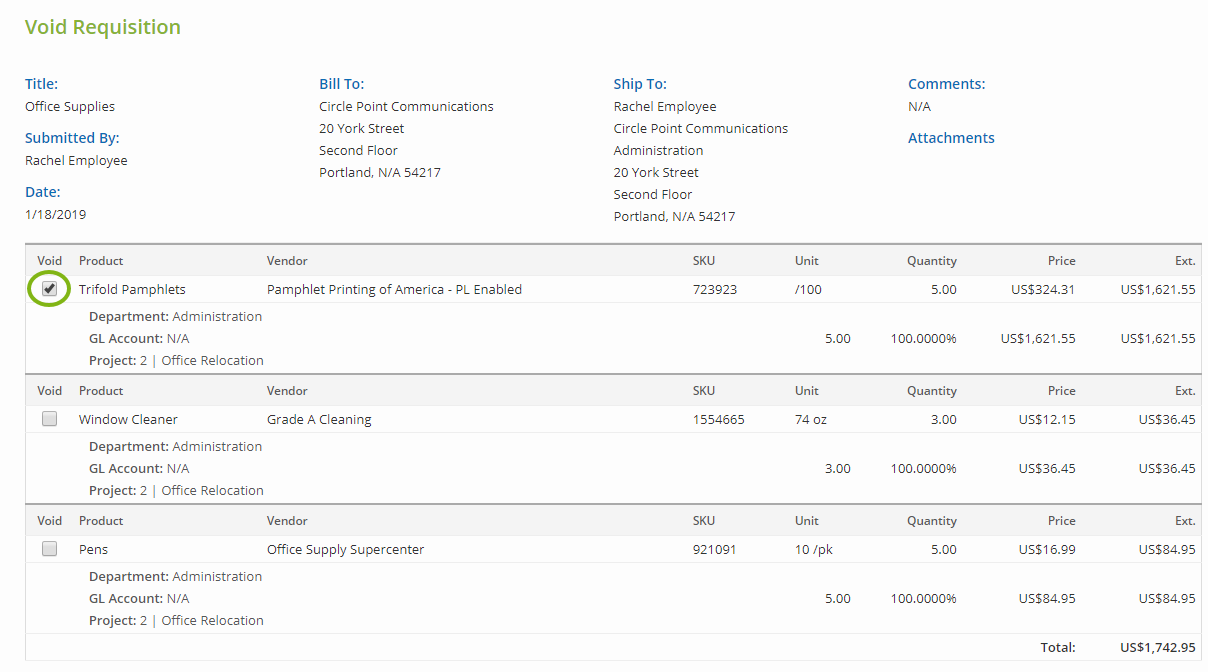
Task: Click the Void Requisition page heading
Action: pyautogui.click(x=102, y=26)
